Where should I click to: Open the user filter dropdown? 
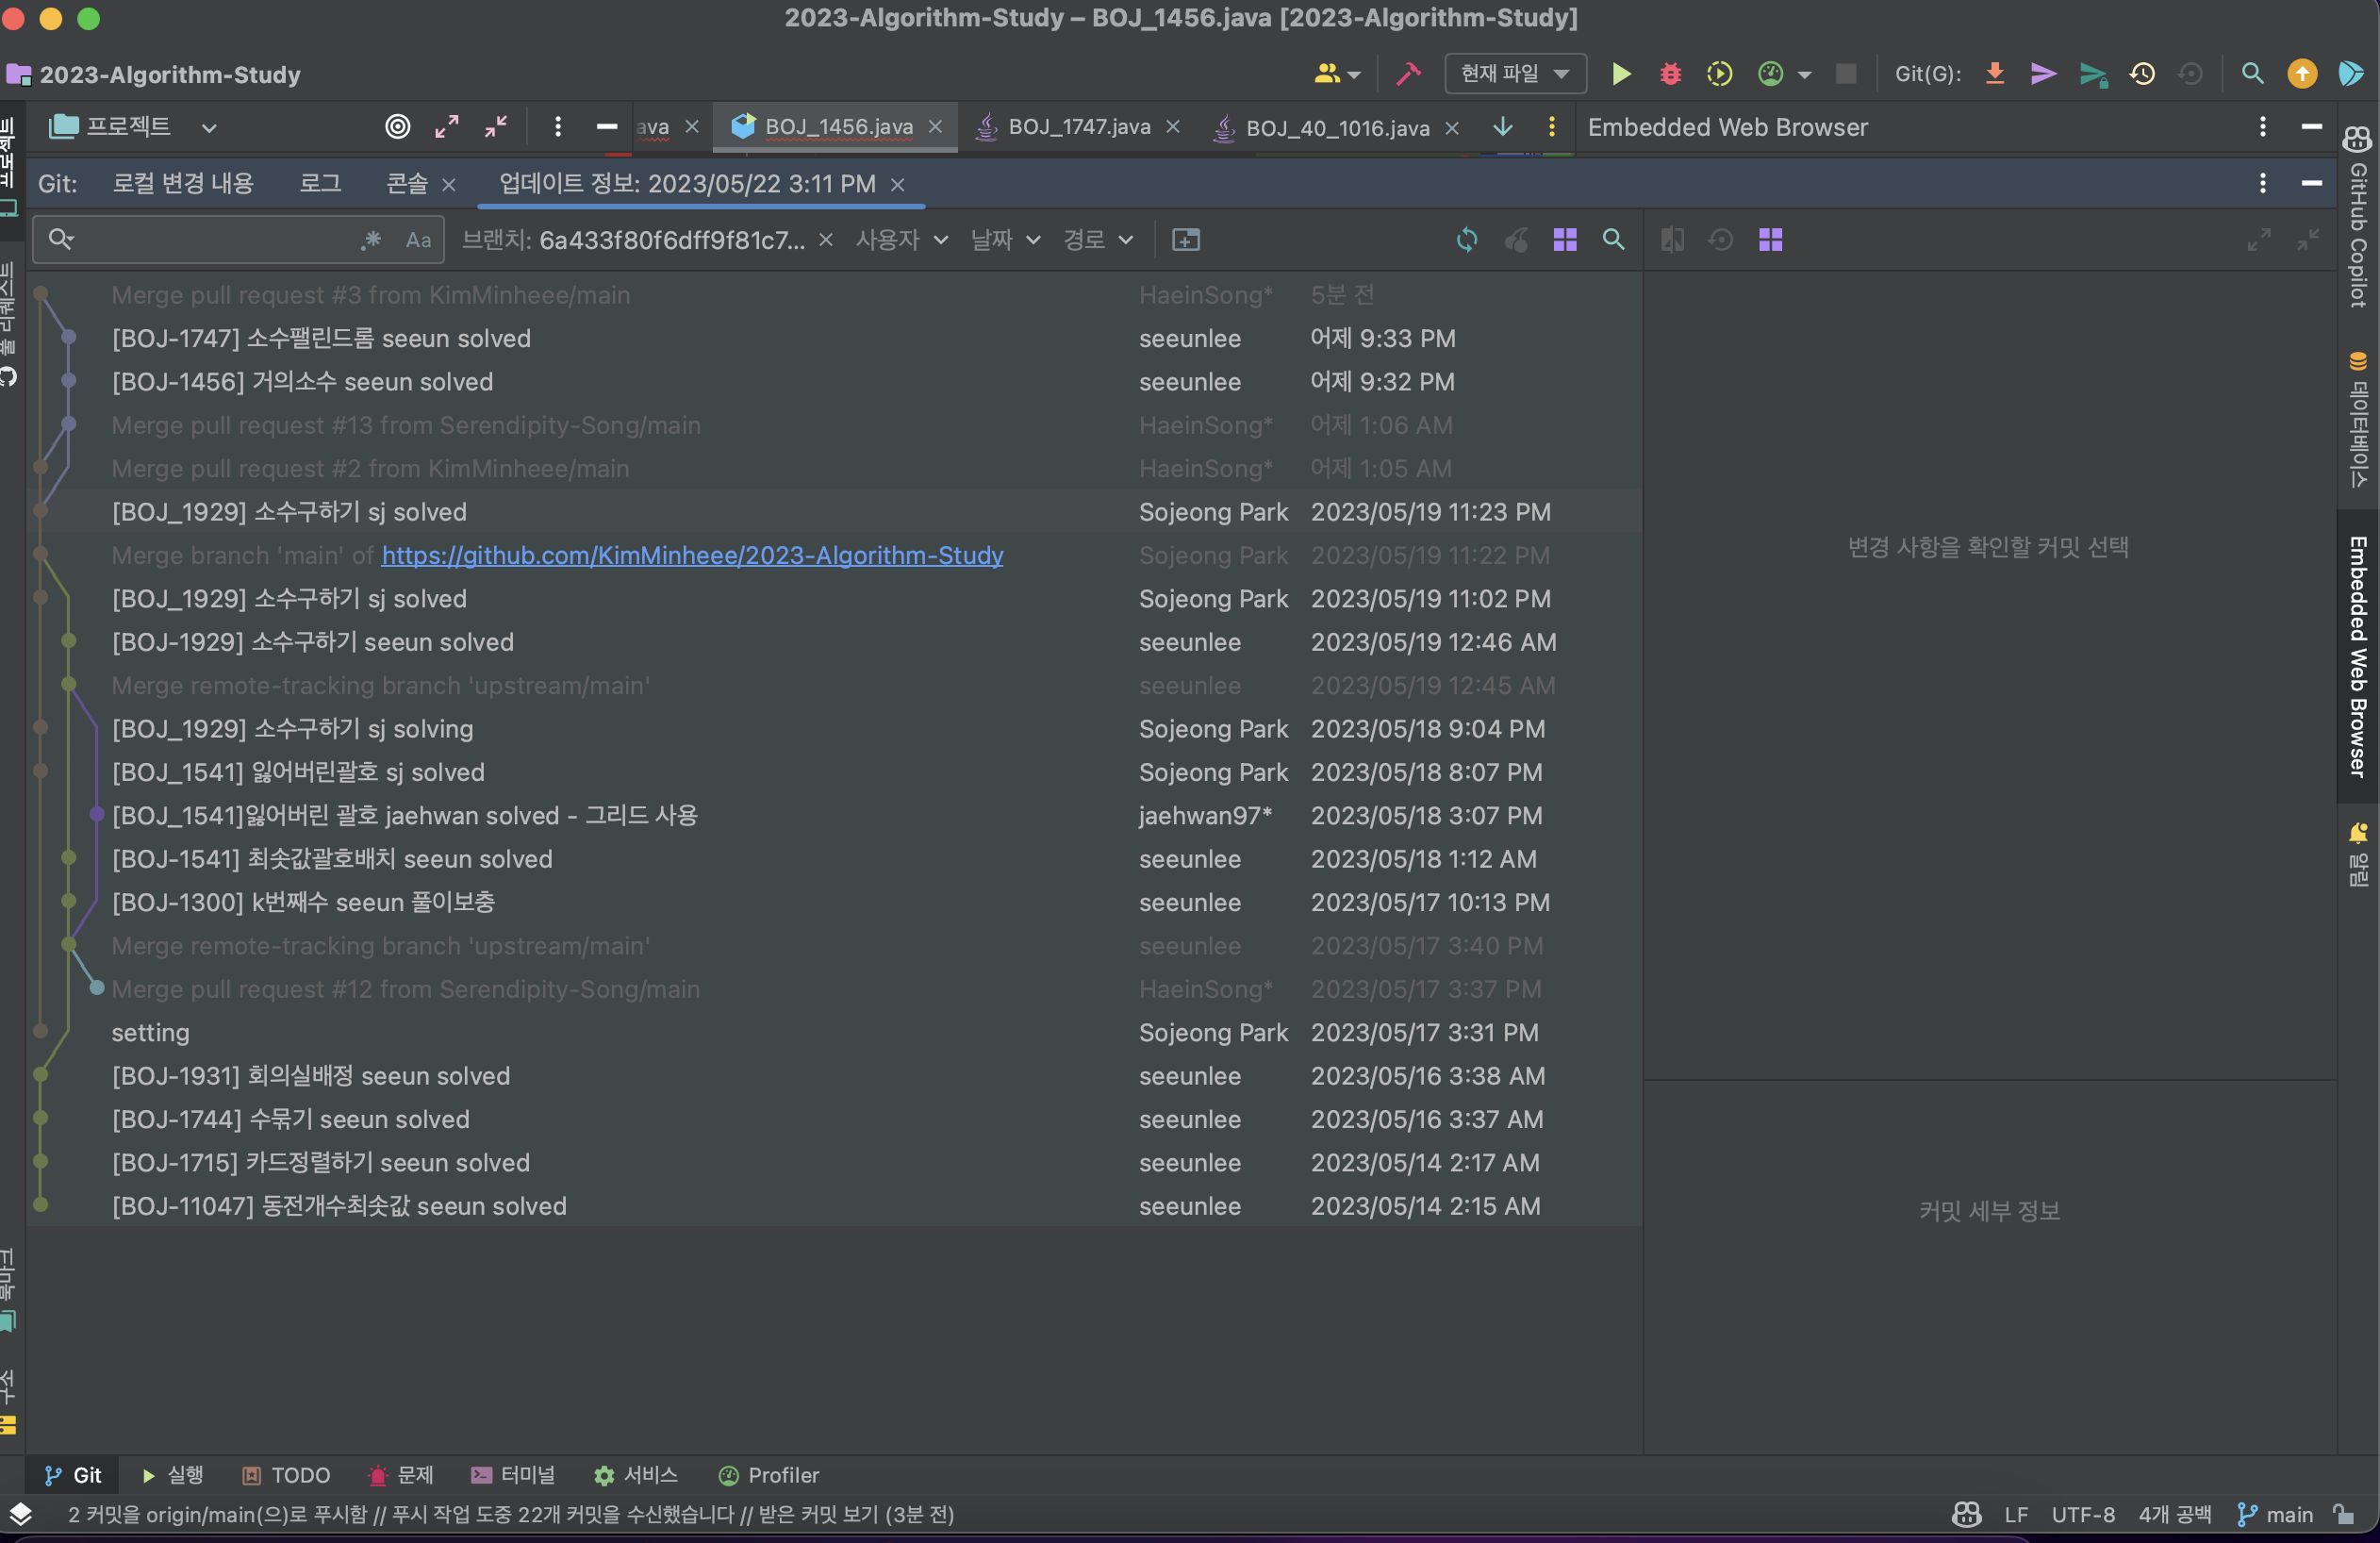[x=901, y=240]
